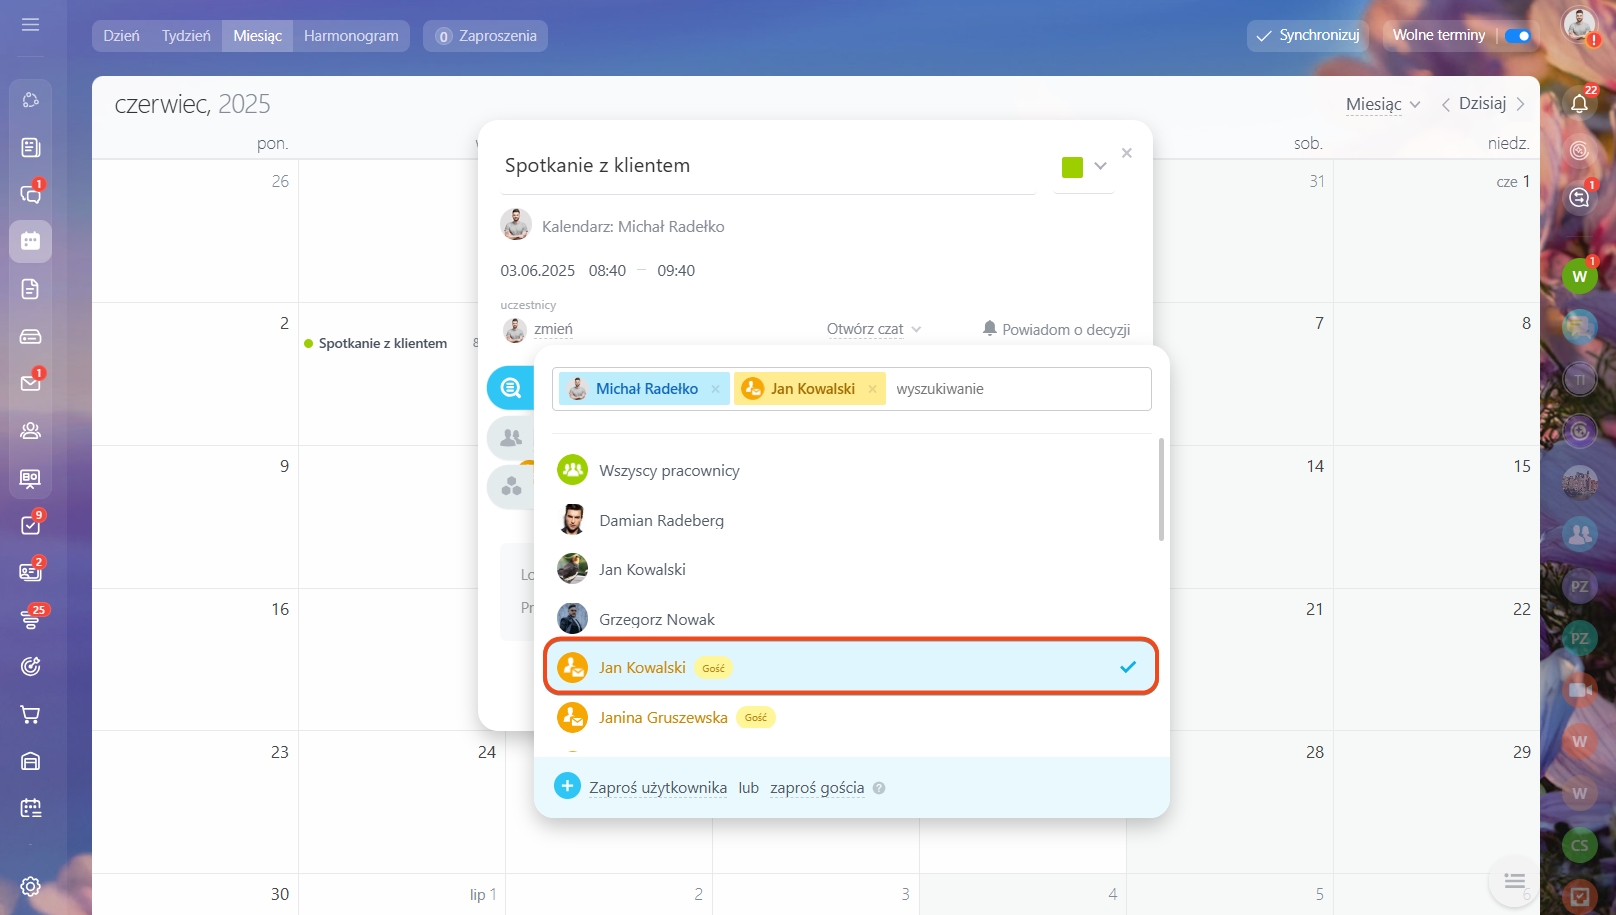The height and width of the screenshot is (915, 1616).
Task: Click the plus icon to invite user
Action: click(x=567, y=786)
